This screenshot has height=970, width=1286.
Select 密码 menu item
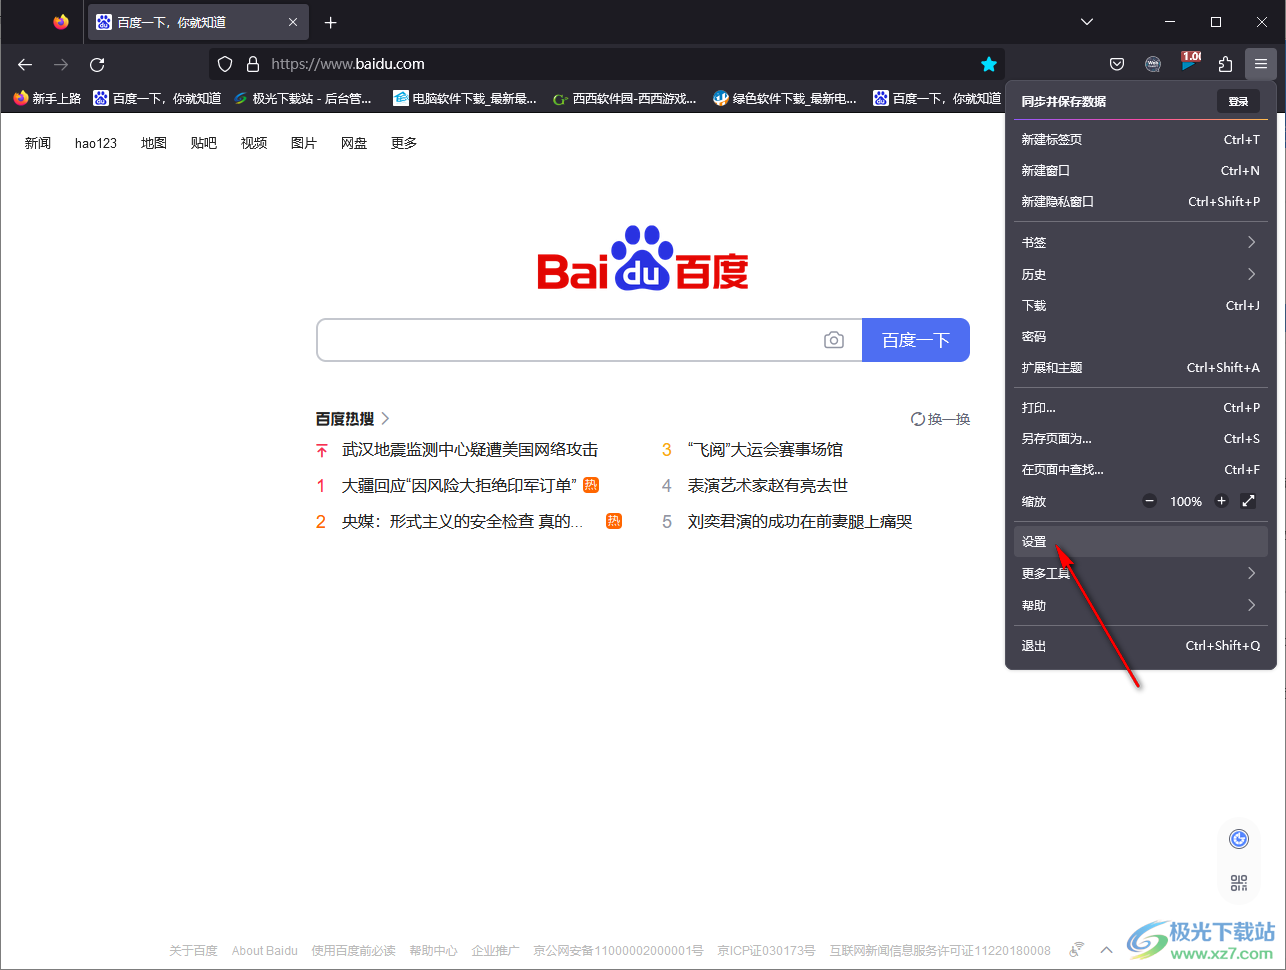click(x=1140, y=337)
